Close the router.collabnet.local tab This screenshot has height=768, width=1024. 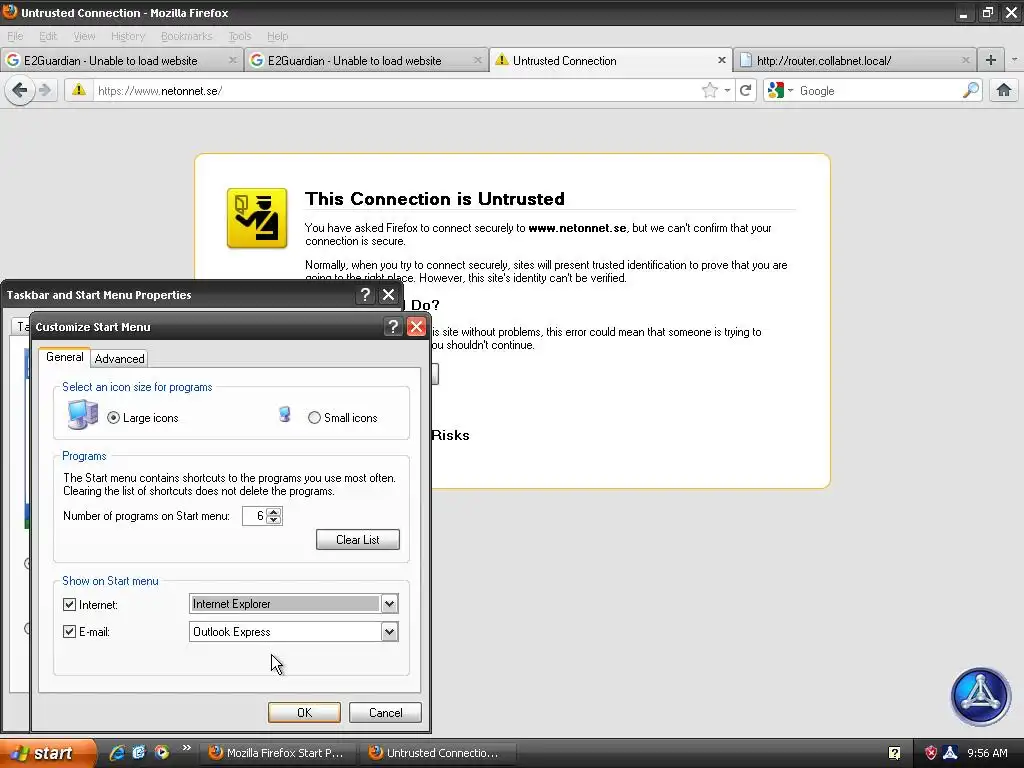(x=966, y=60)
